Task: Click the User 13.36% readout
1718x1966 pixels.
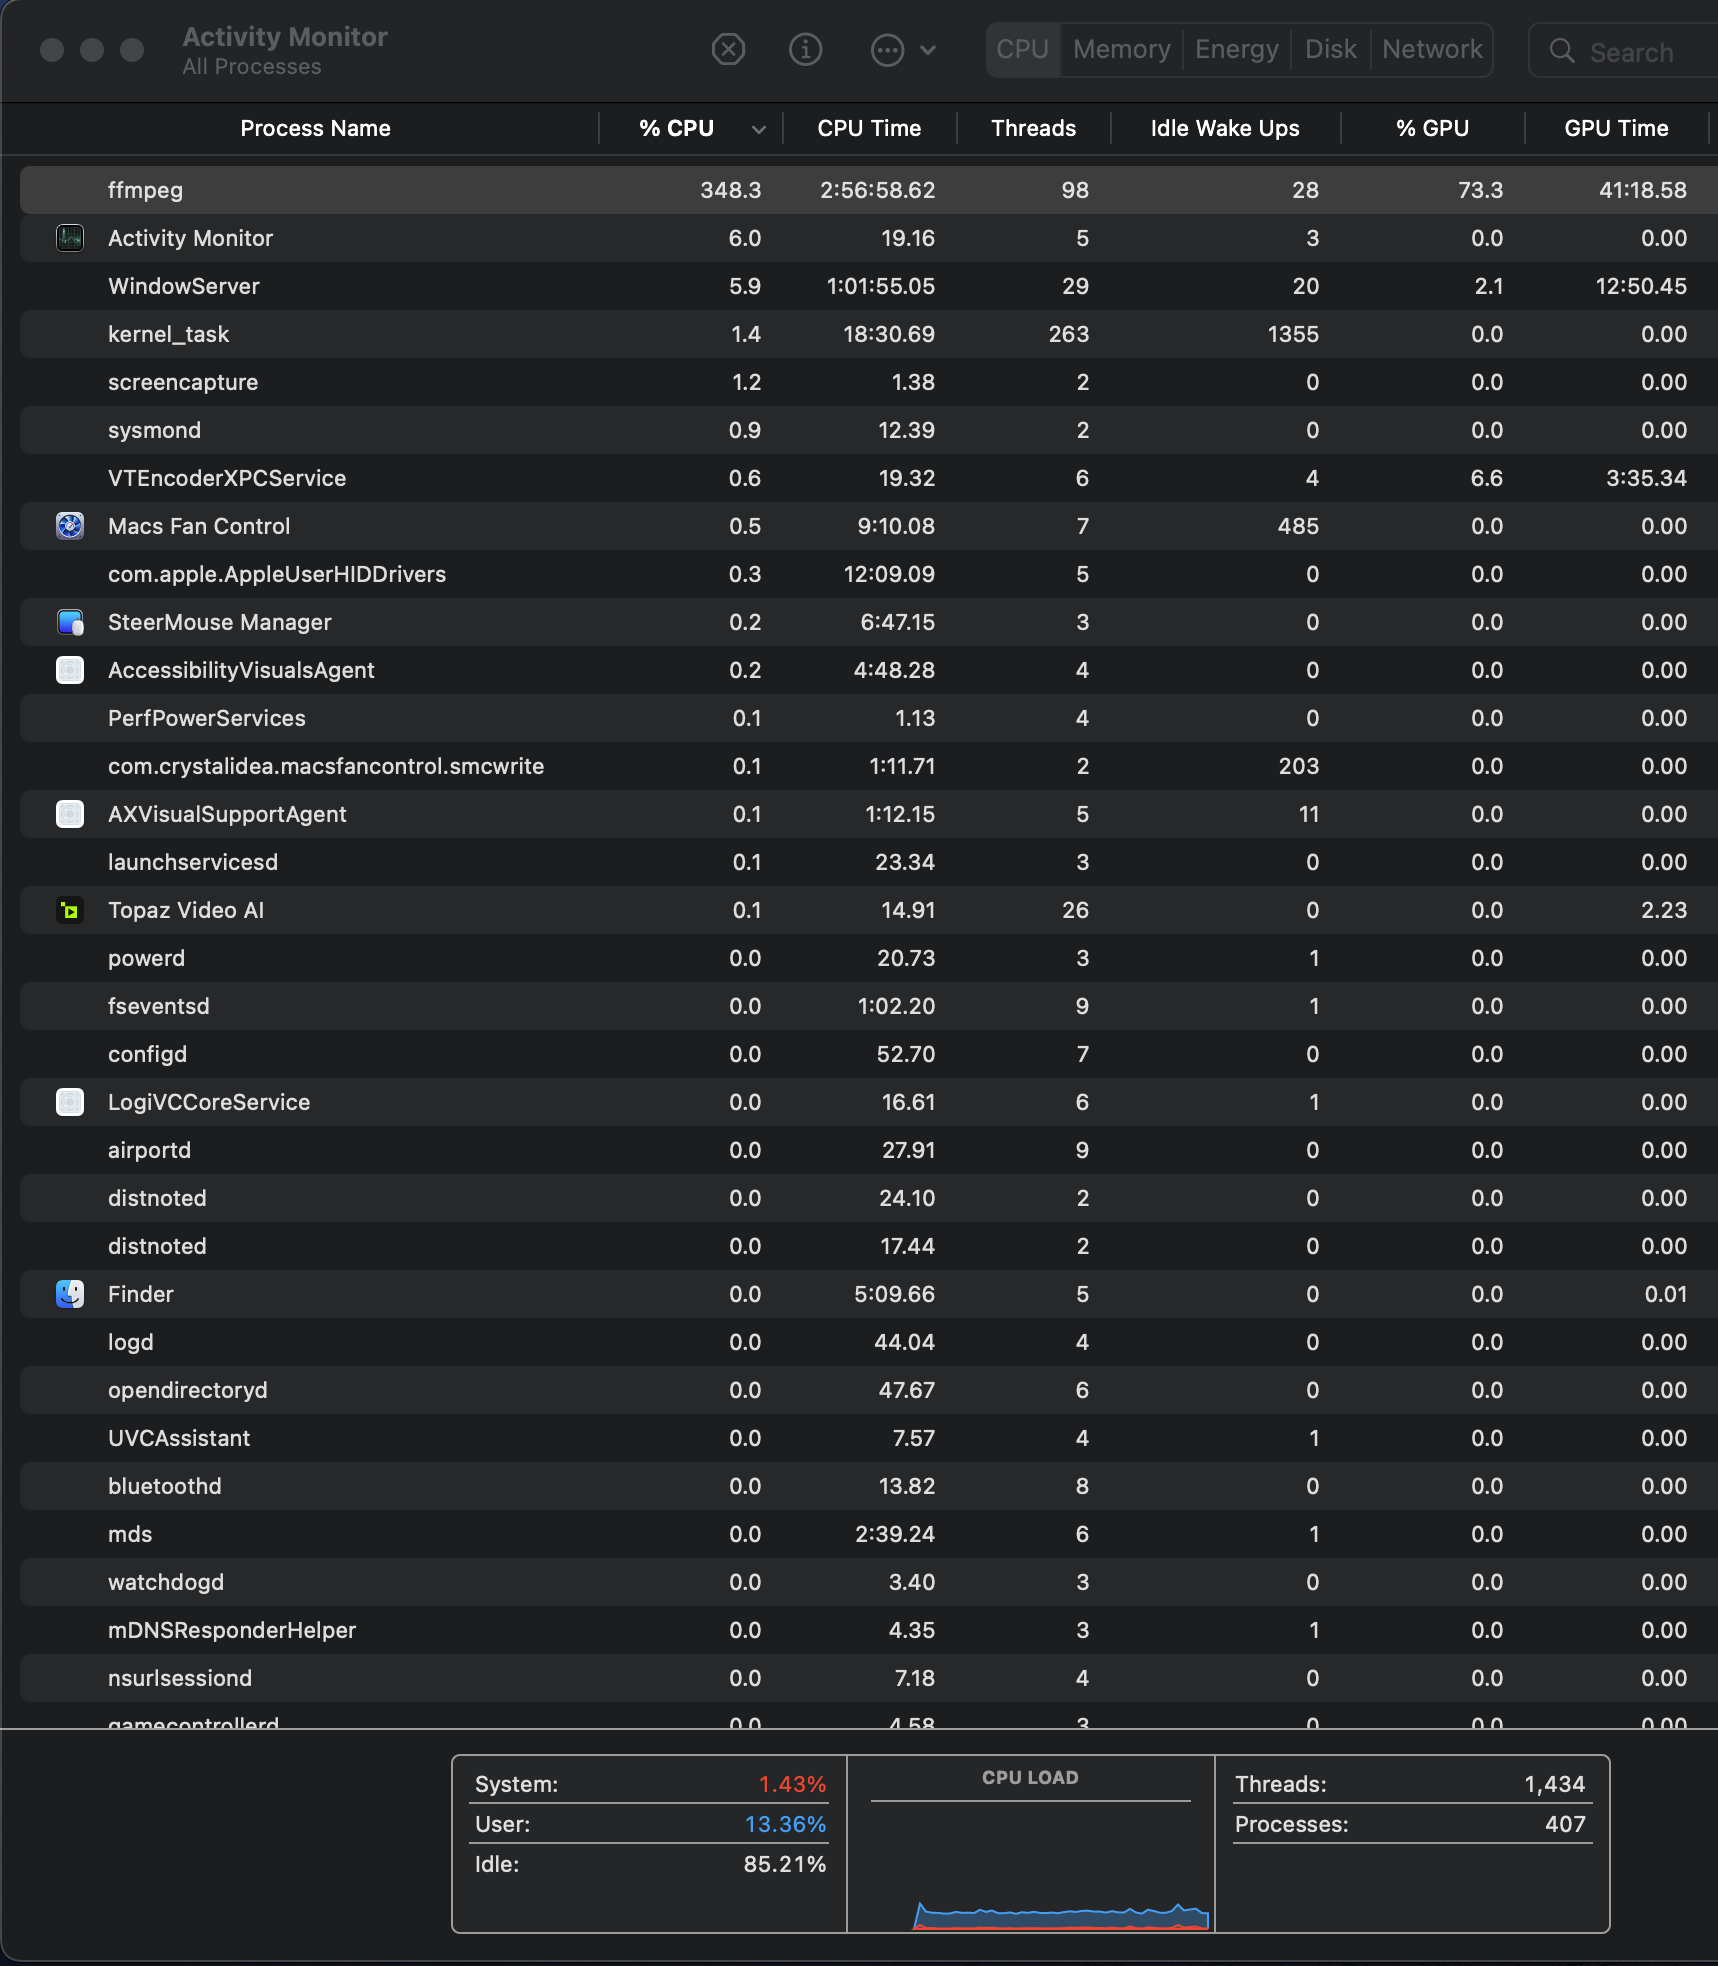Action: pyautogui.click(x=785, y=1824)
